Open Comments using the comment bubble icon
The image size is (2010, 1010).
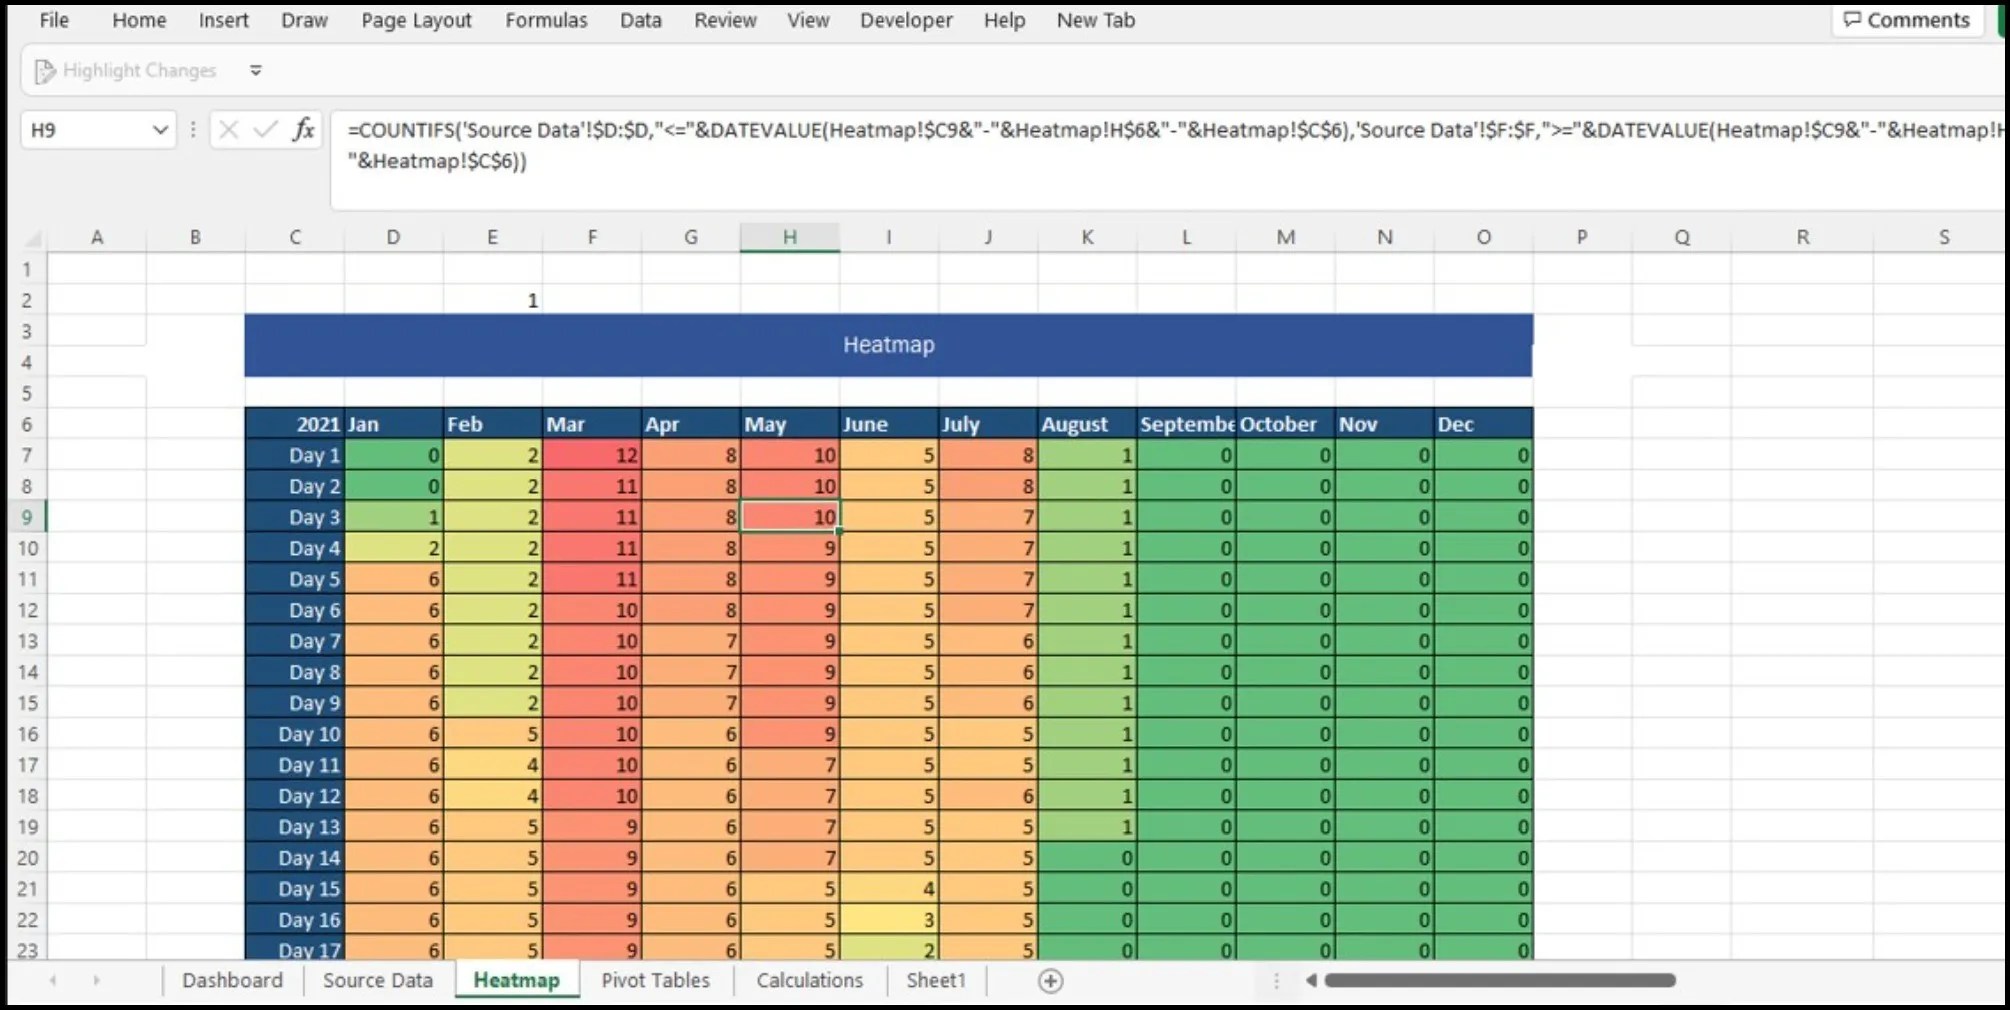pyautogui.click(x=1853, y=20)
